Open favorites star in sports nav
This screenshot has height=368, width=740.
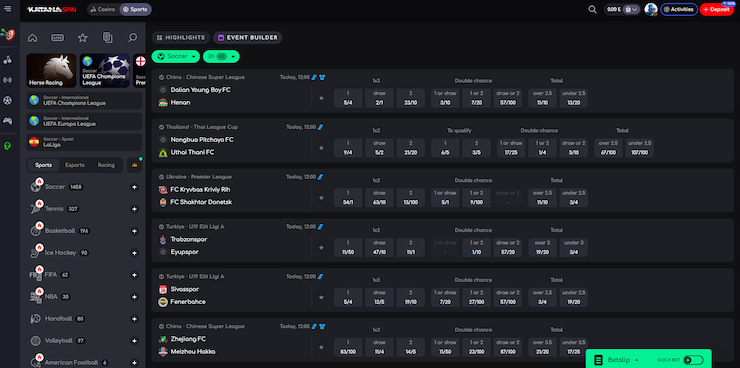[x=83, y=38]
